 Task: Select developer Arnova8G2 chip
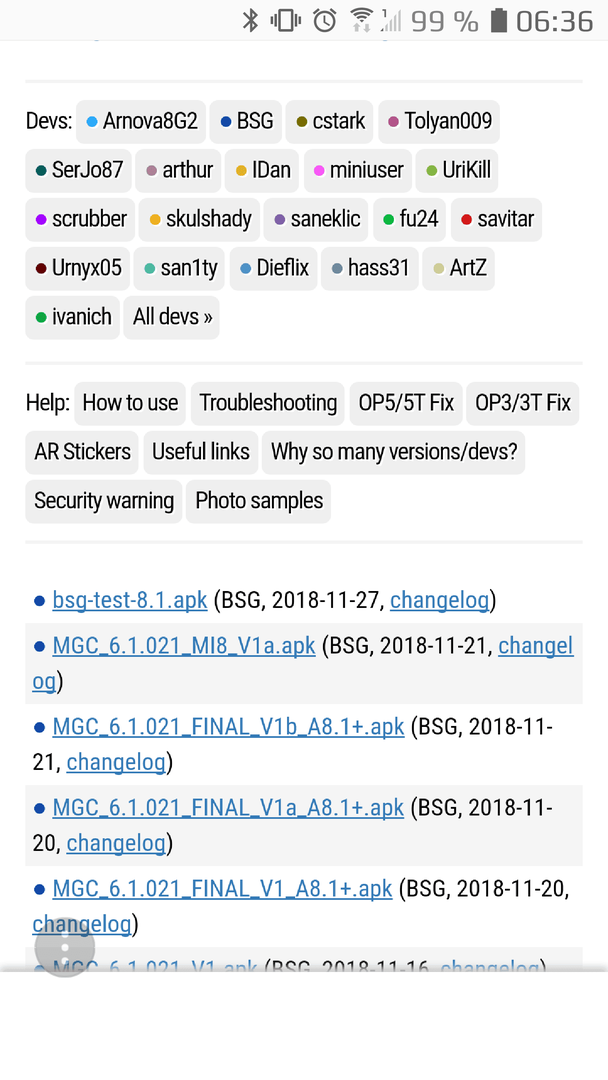pyautogui.click(x=141, y=121)
